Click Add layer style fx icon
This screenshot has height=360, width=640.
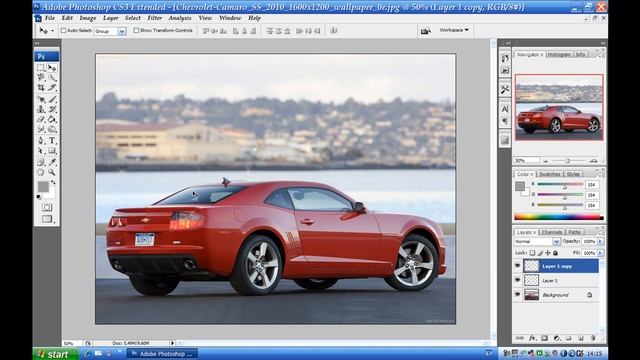coord(532,338)
